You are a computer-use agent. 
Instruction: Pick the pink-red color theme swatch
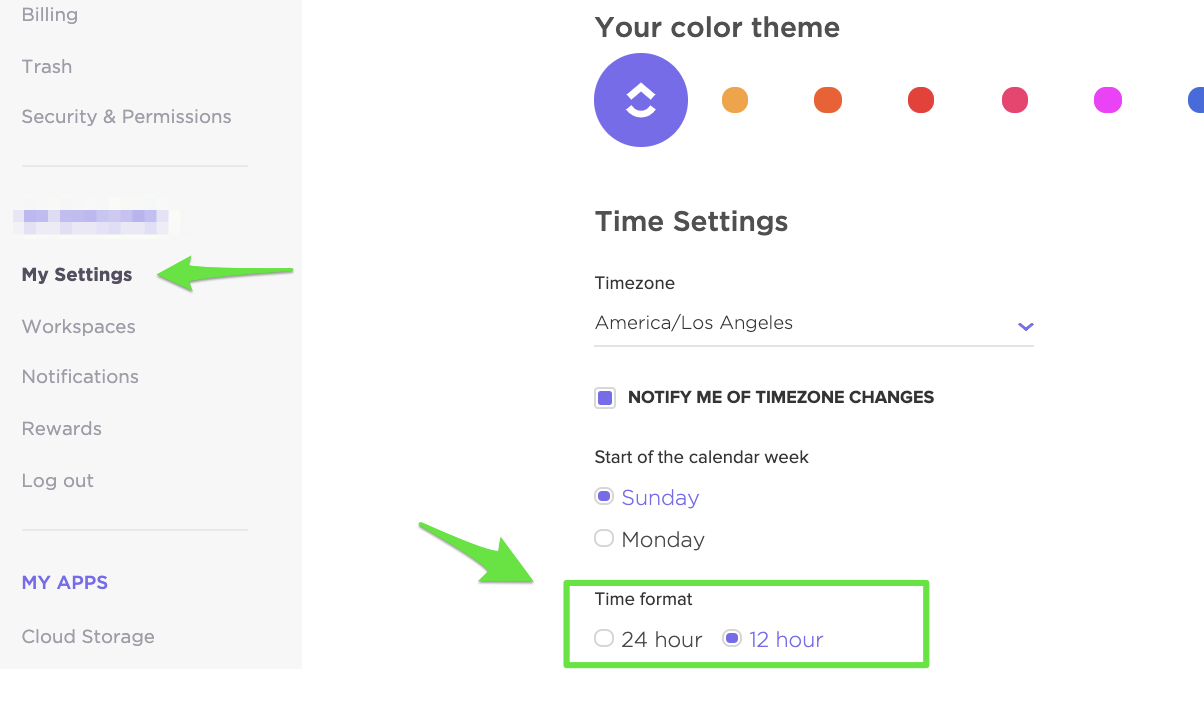pos(1015,100)
